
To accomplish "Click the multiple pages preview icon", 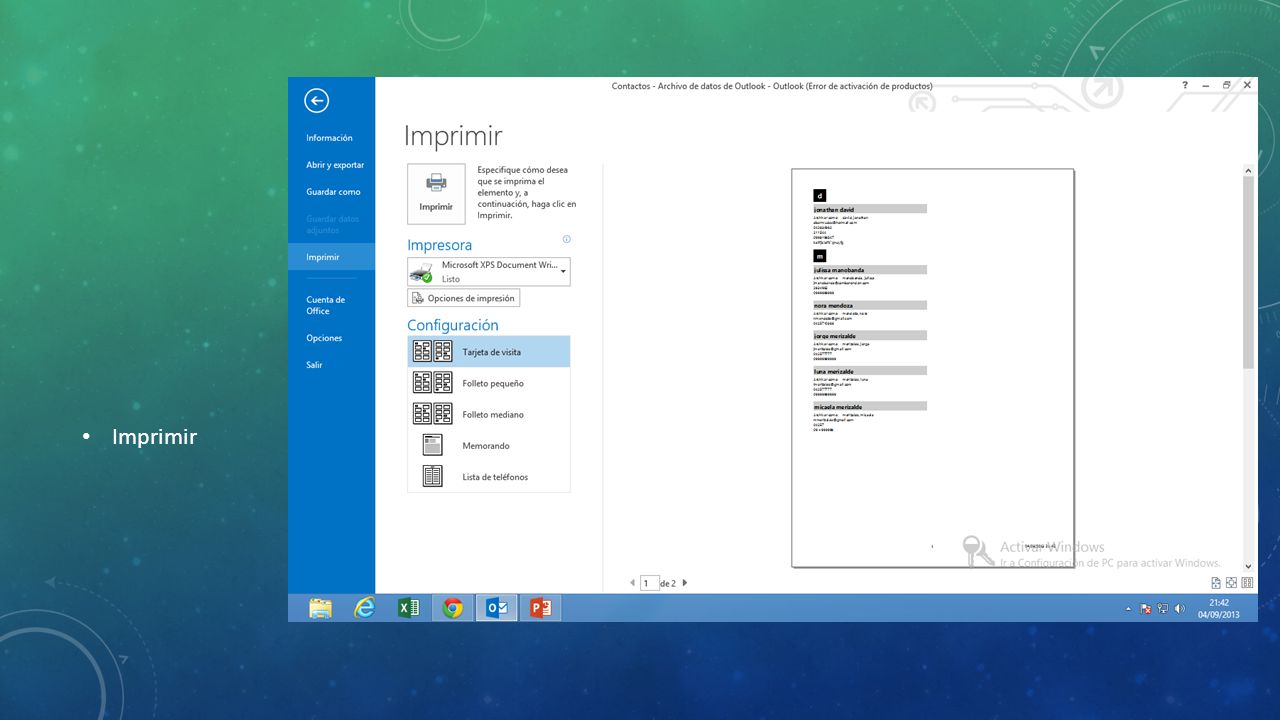I will click(x=1248, y=583).
